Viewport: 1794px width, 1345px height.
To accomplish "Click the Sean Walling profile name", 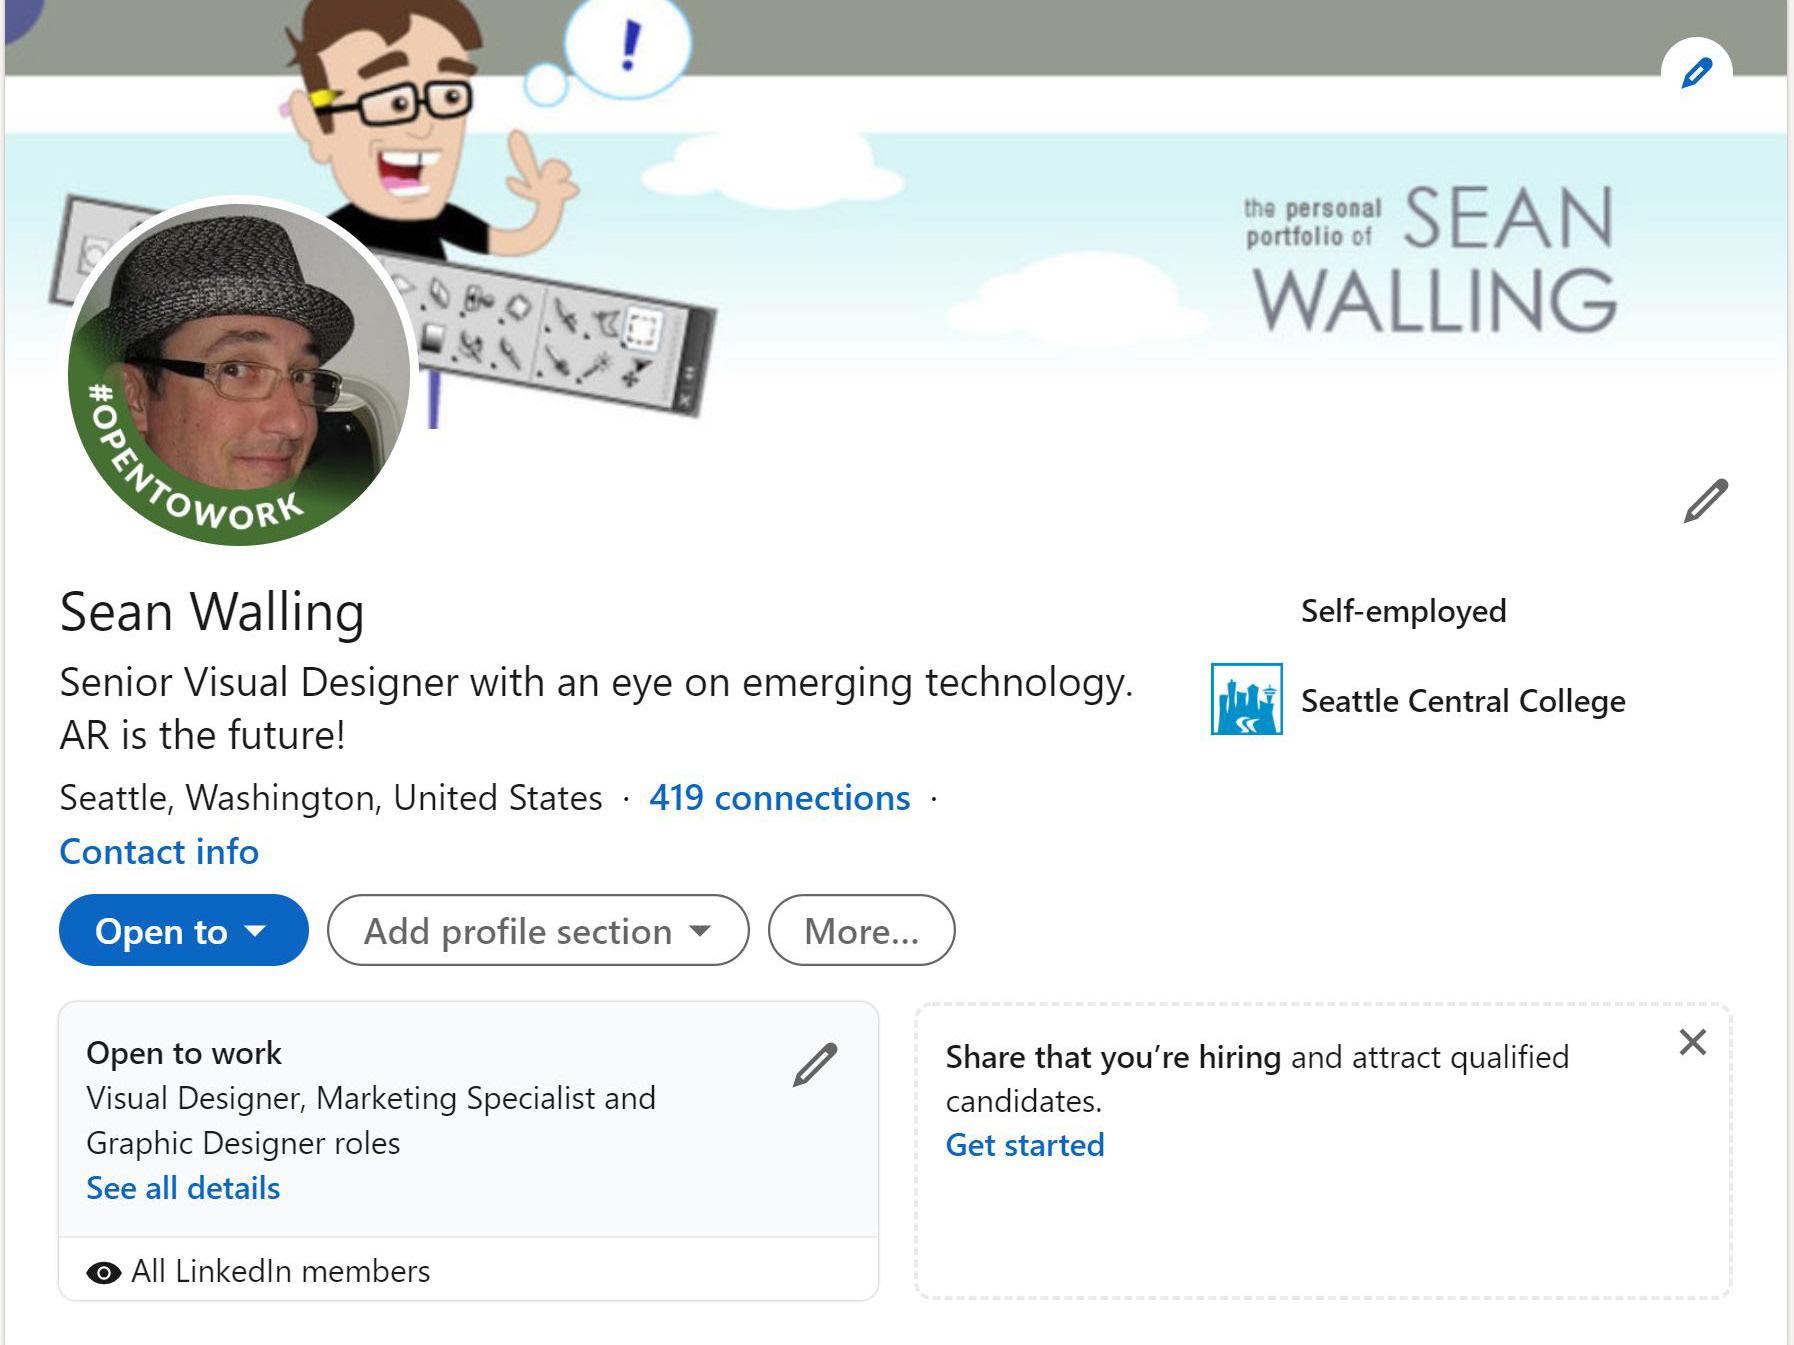I will point(212,612).
